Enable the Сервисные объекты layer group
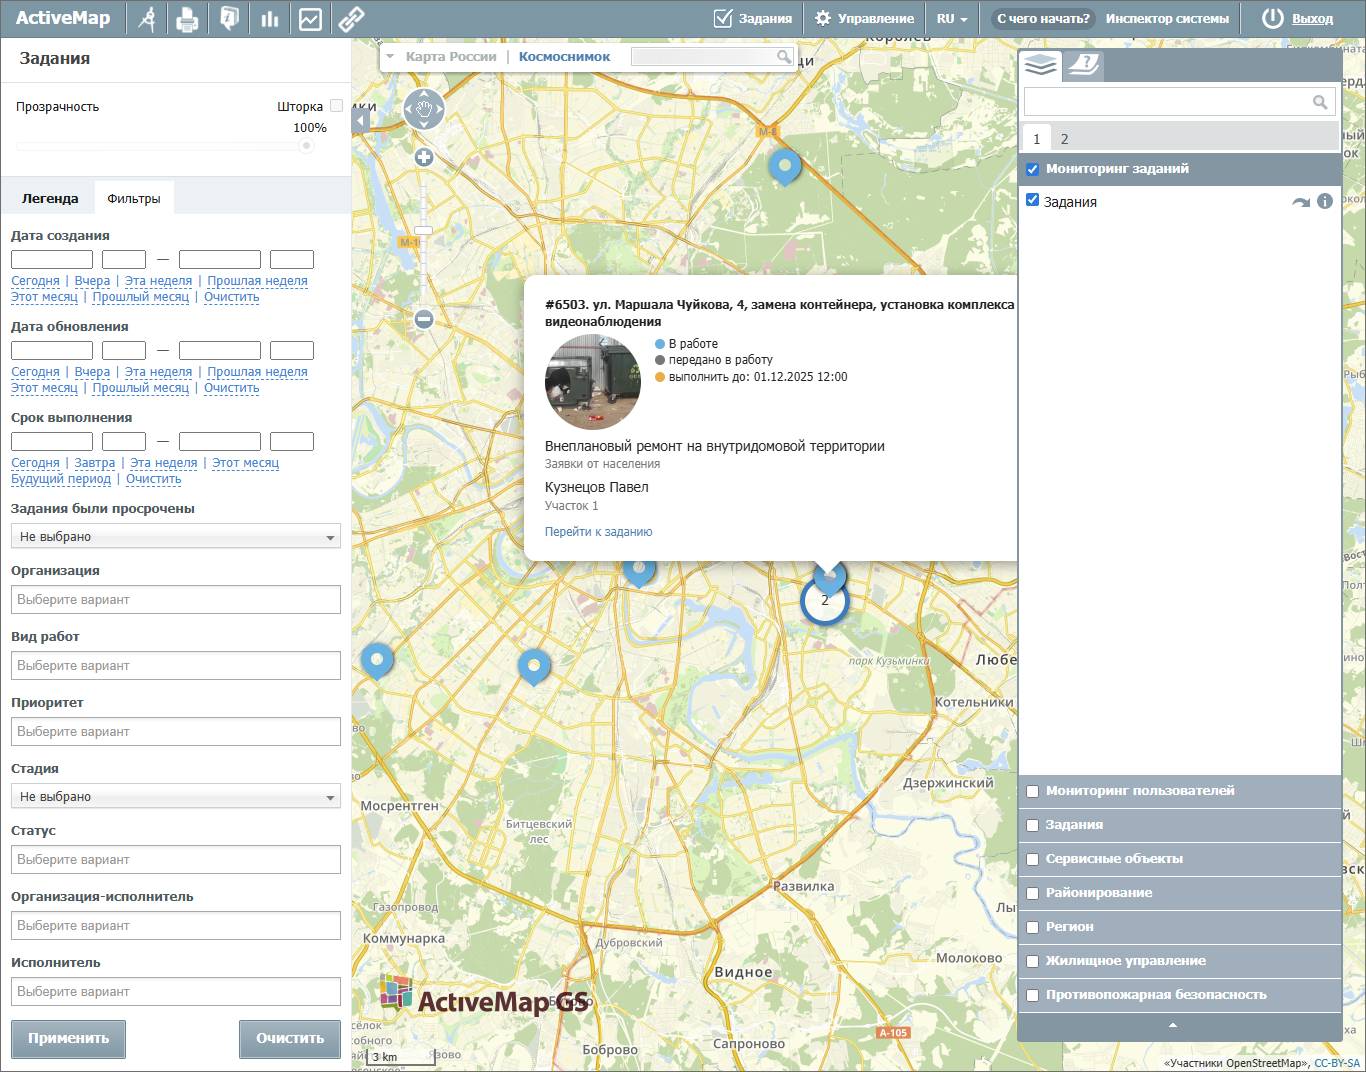 coord(1033,859)
